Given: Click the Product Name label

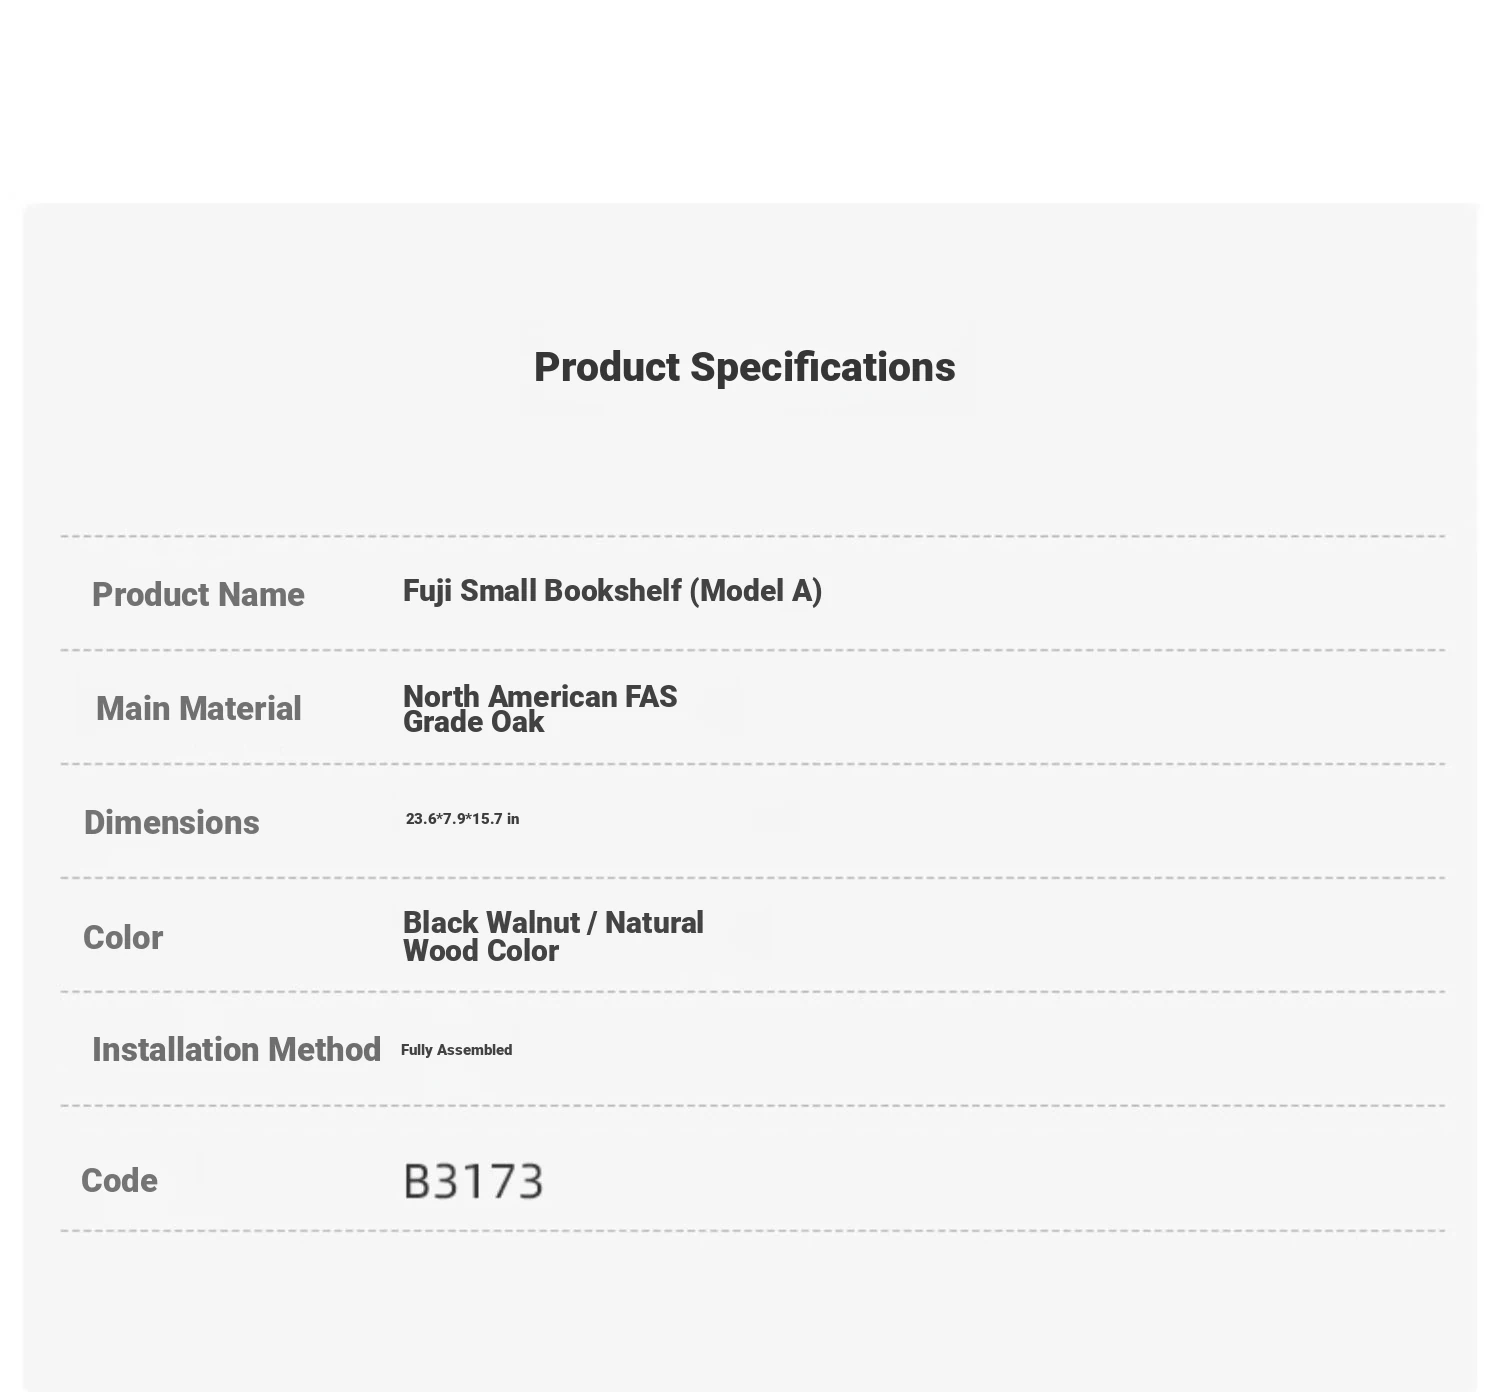Looking at the screenshot, I should (198, 594).
